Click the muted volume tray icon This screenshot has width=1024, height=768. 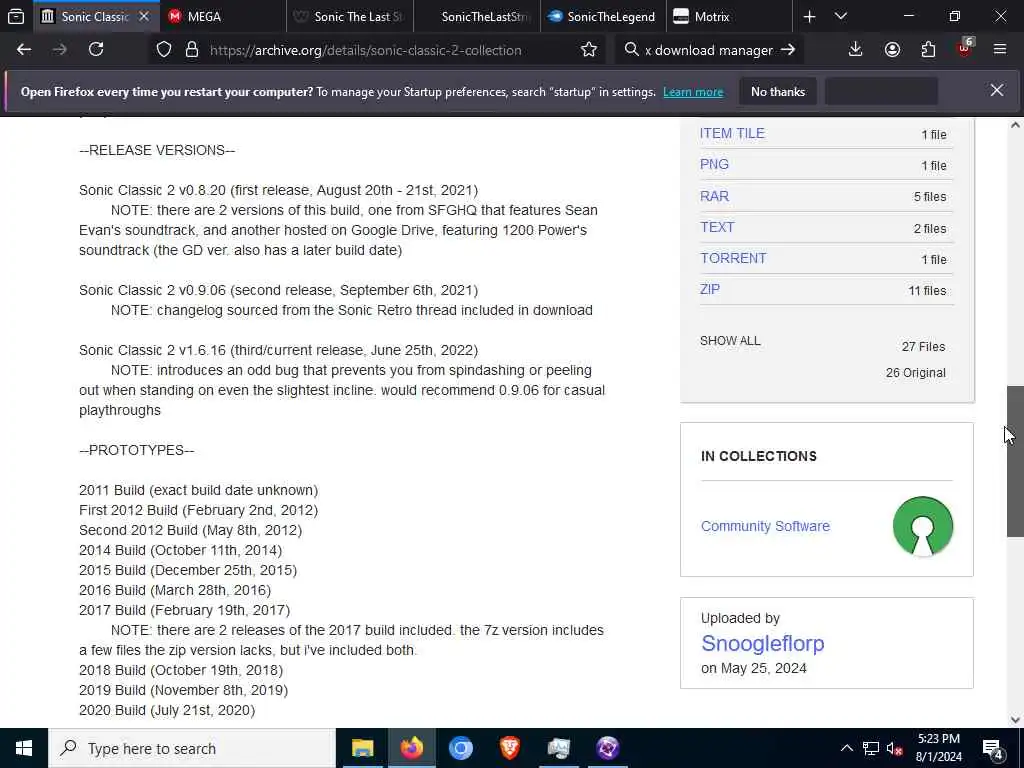click(x=895, y=748)
